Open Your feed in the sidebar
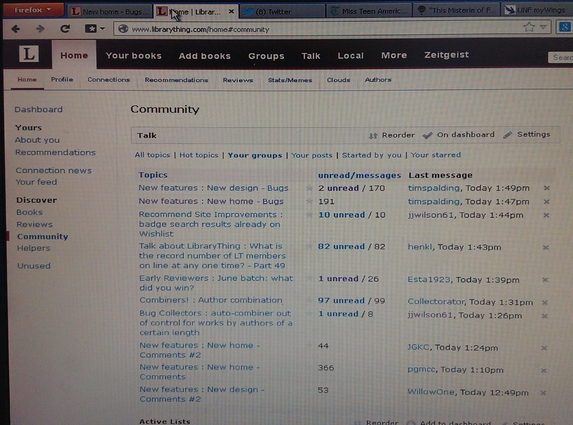Image resolution: width=573 pixels, height=425 pixels. tap(36, 182)
